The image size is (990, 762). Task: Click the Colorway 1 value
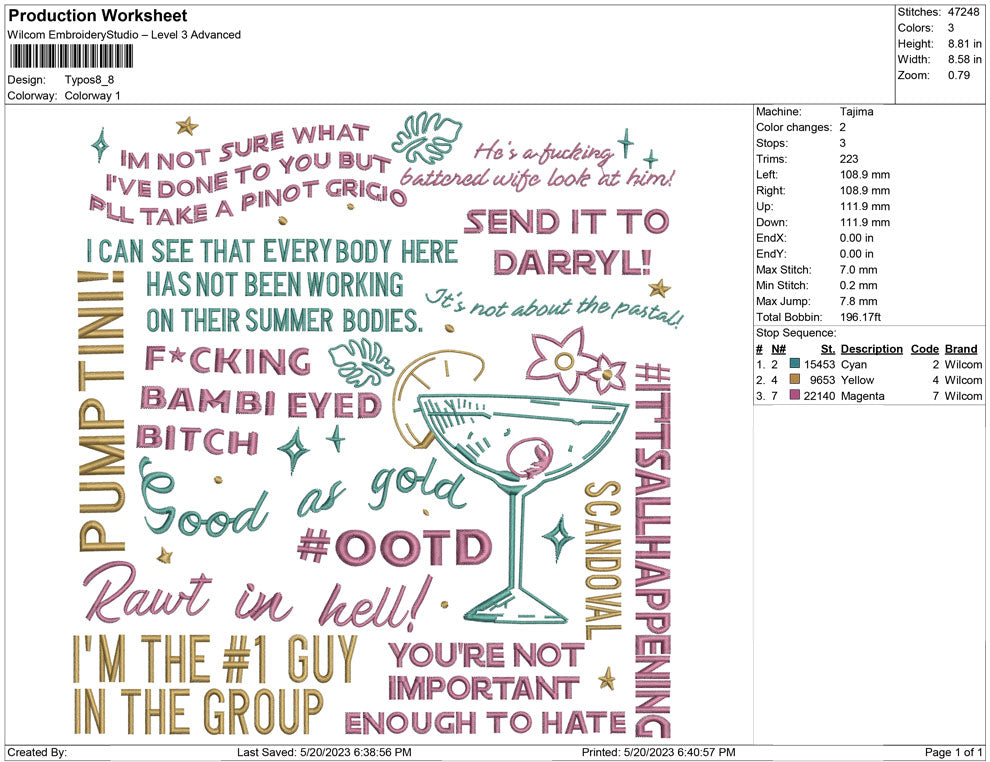pos(92,95)
